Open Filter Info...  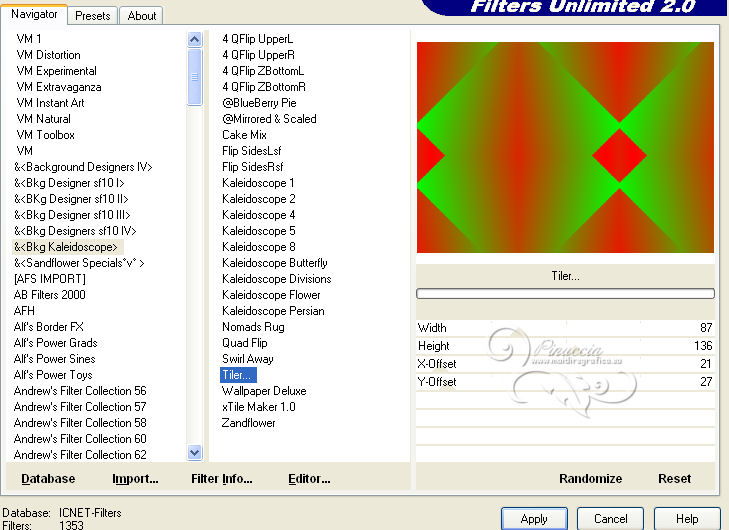click(x=222, y=479)
